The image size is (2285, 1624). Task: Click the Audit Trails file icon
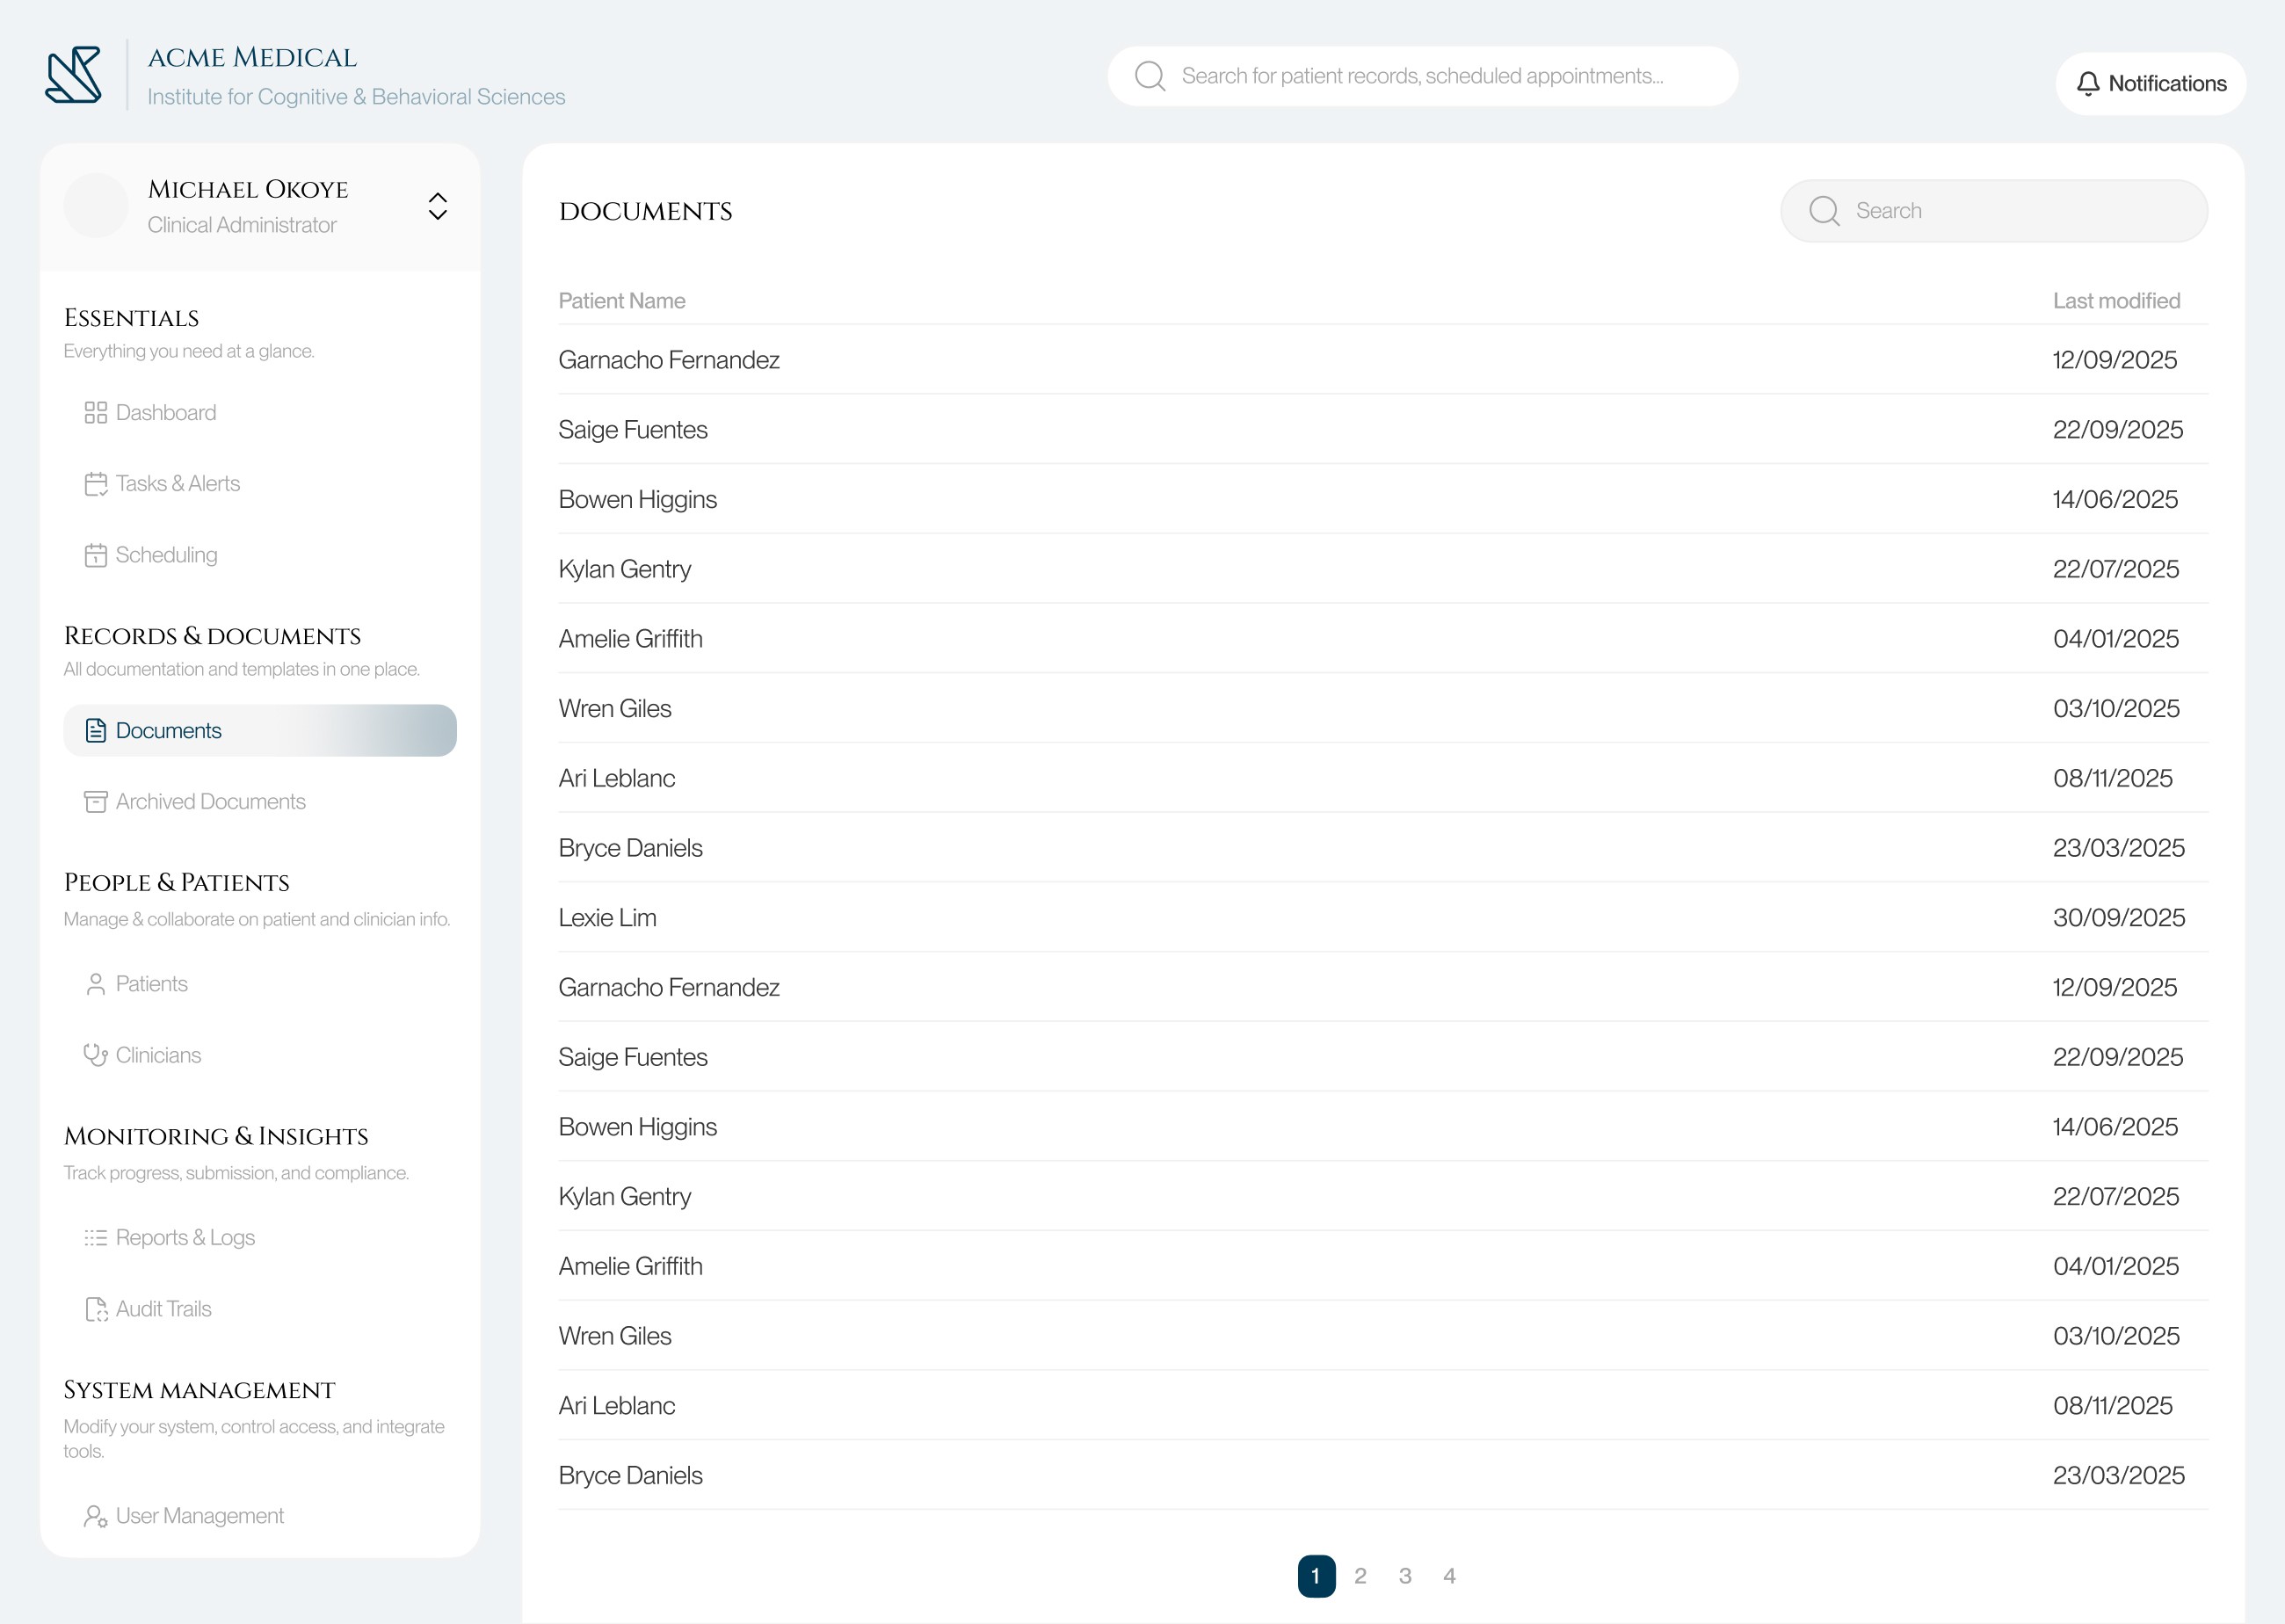click(96, 1309)
